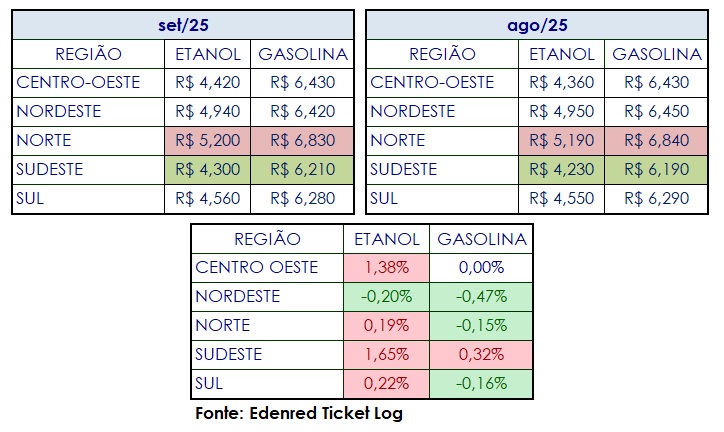Select the R$ 5,190 Norte ethanol cell

point(560,140)
